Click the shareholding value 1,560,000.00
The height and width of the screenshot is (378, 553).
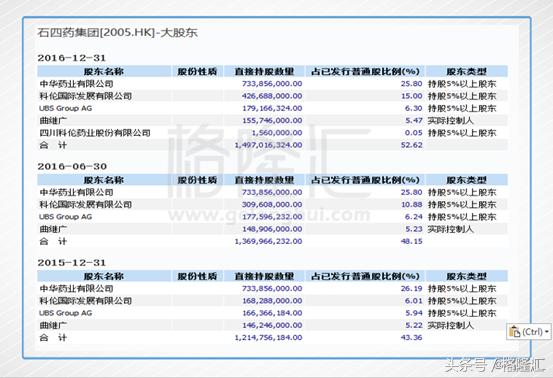click(x=277, y=133)
